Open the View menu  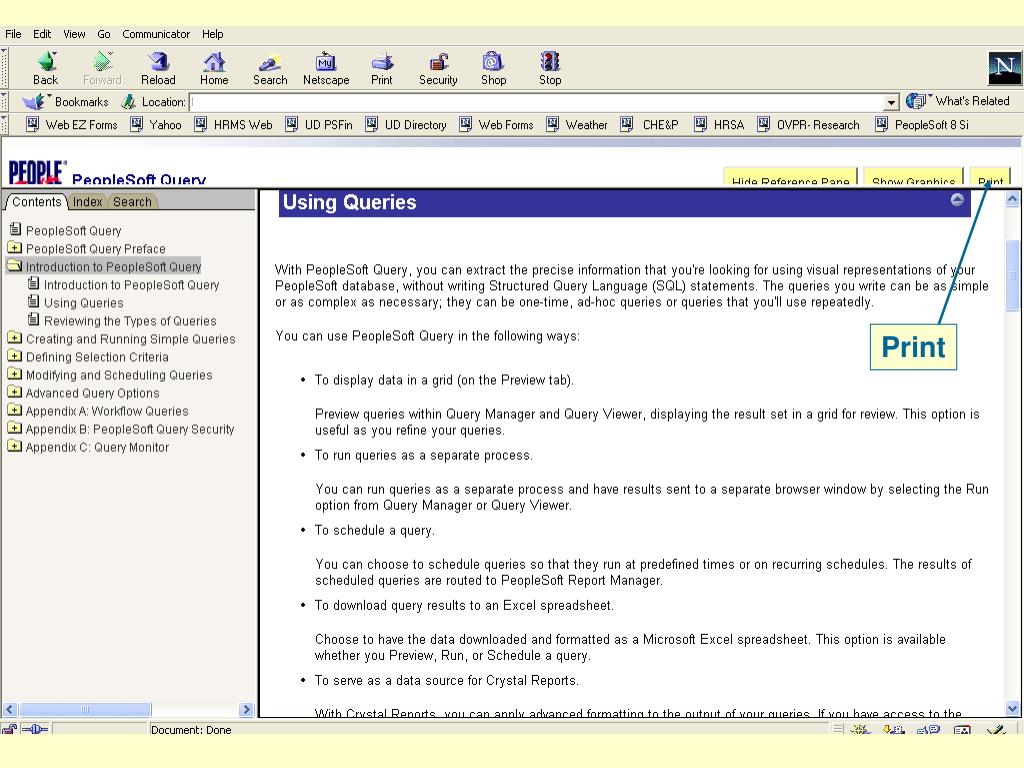coord(74,34)
